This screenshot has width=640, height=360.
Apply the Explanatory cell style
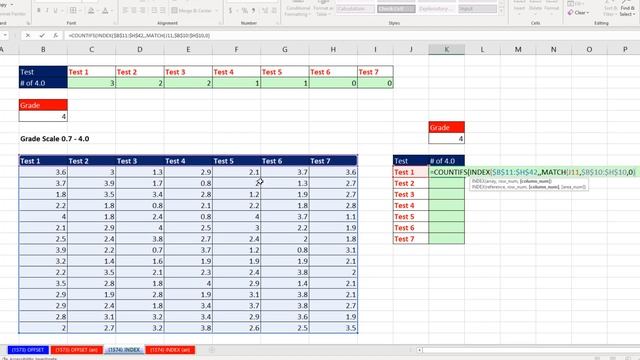tap(437, 9)
